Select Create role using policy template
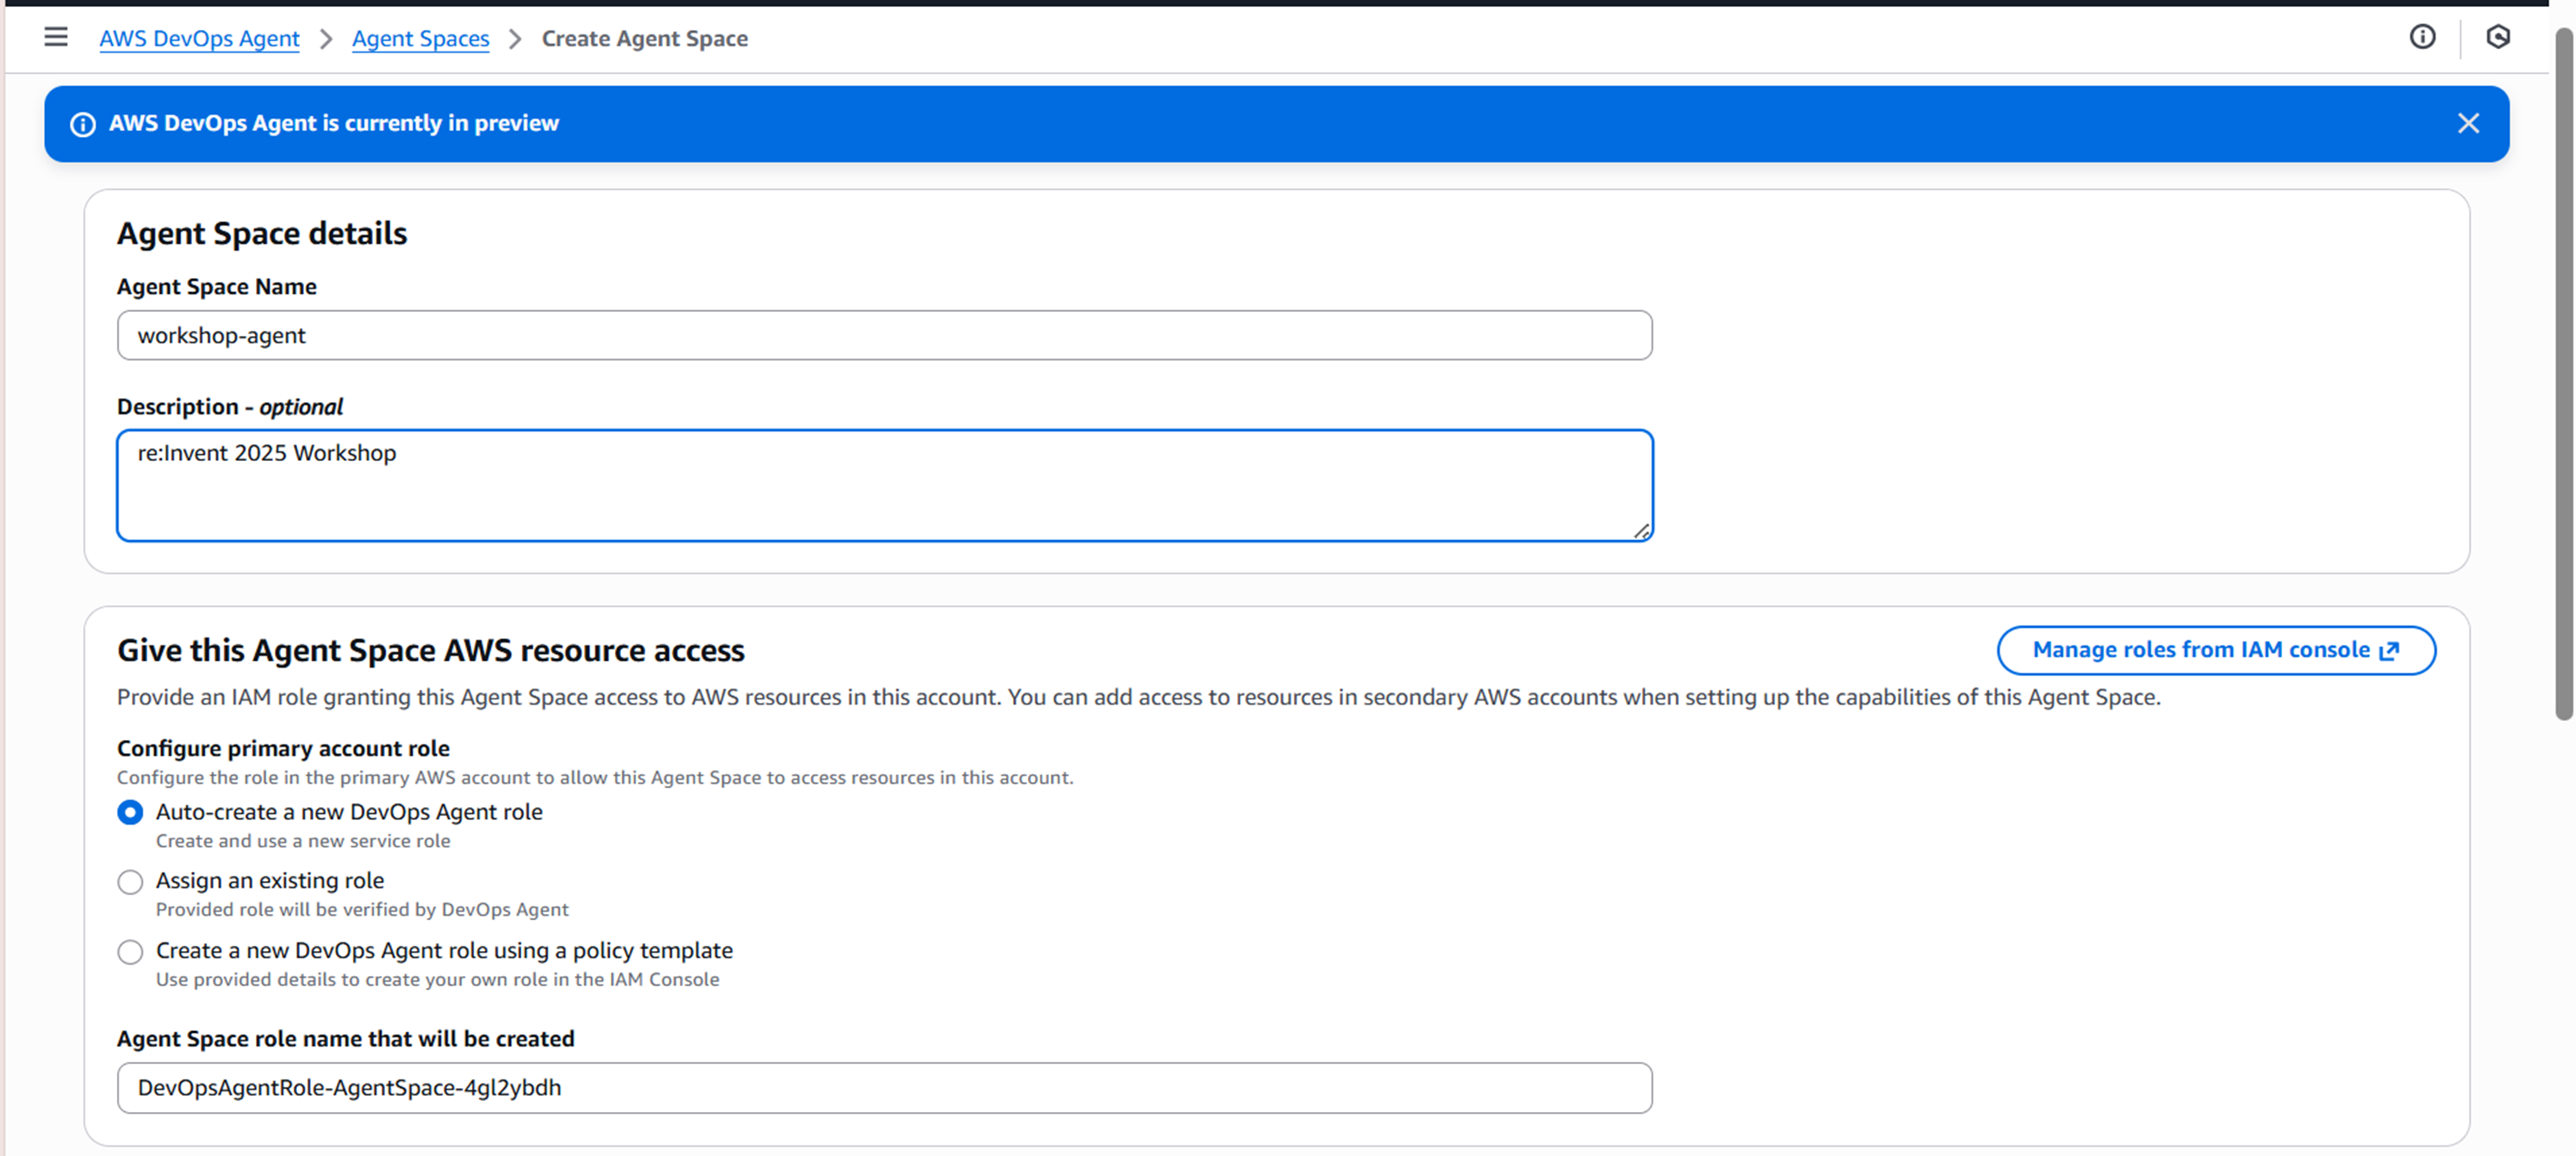The image size is (2576, 1156). tap(130, 951)
